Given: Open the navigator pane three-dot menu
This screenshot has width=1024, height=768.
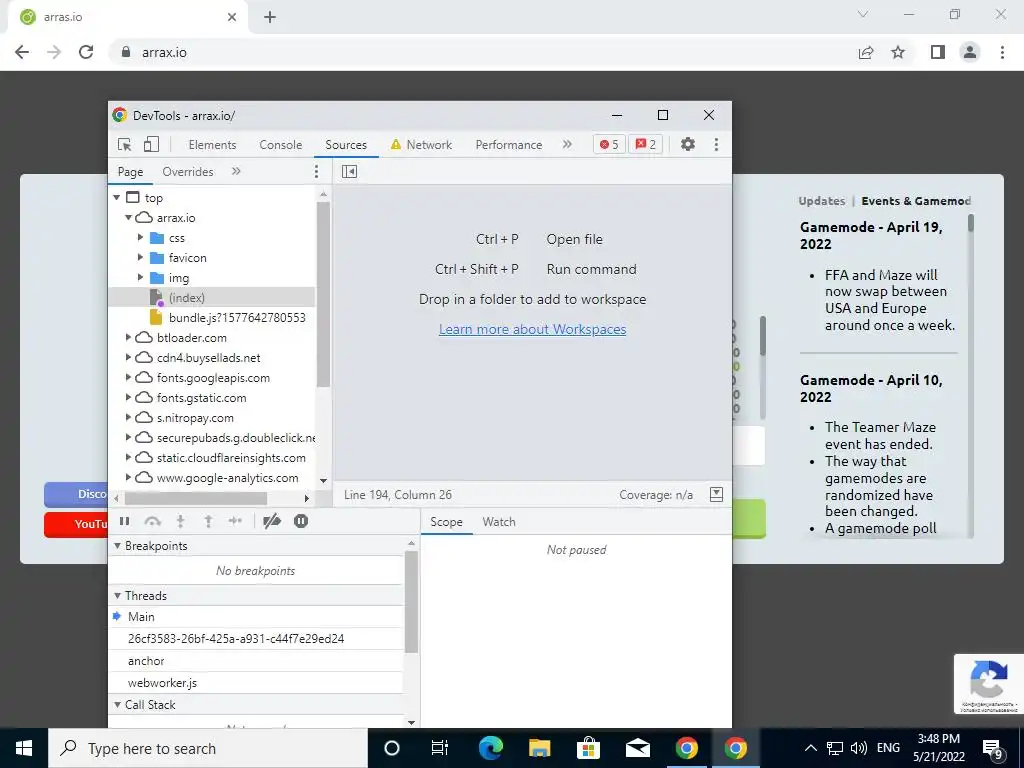Looking at the screenshot, I should 316,171.
